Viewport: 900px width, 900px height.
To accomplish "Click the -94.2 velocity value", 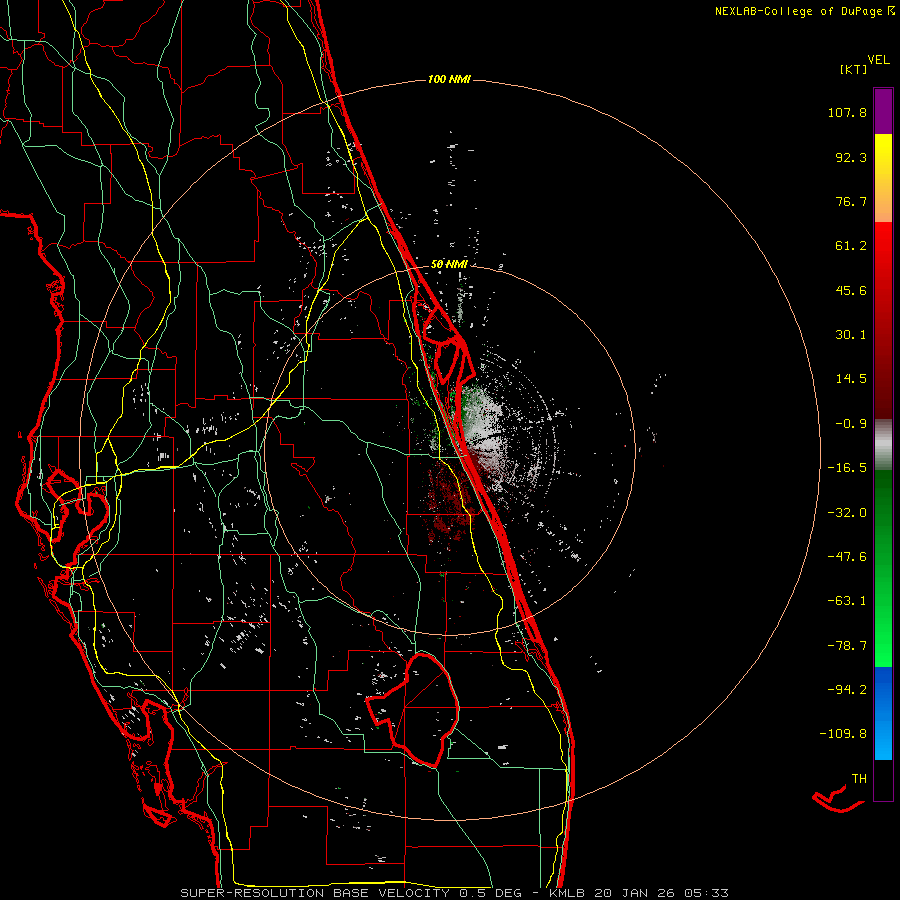I will pos(847,689).
